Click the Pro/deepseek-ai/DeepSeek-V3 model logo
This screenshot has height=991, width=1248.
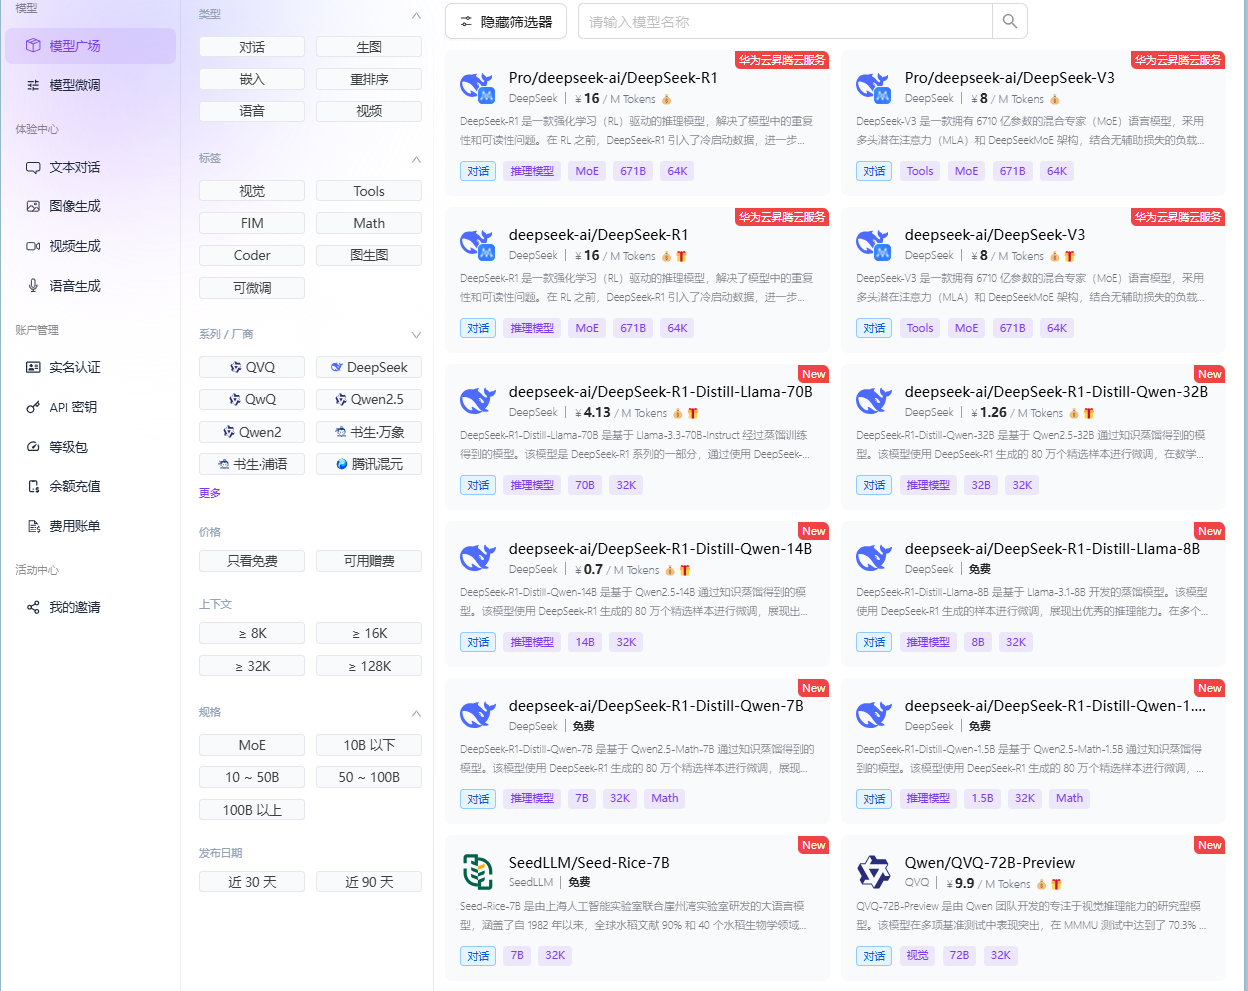pos(874,87)
